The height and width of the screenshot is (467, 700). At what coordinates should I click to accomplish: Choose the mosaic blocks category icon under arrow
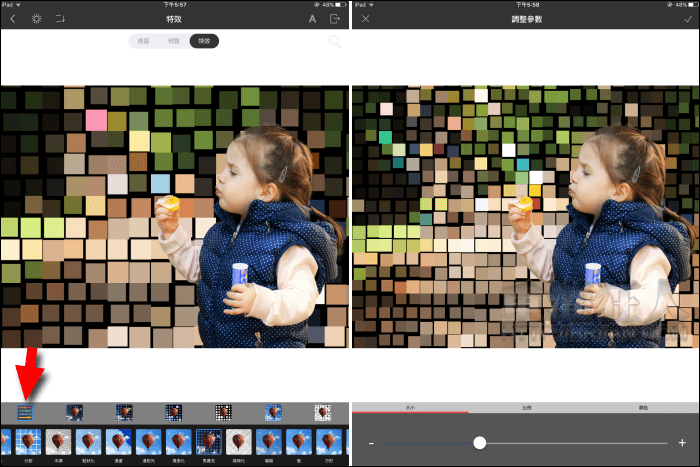coord(25,412)
